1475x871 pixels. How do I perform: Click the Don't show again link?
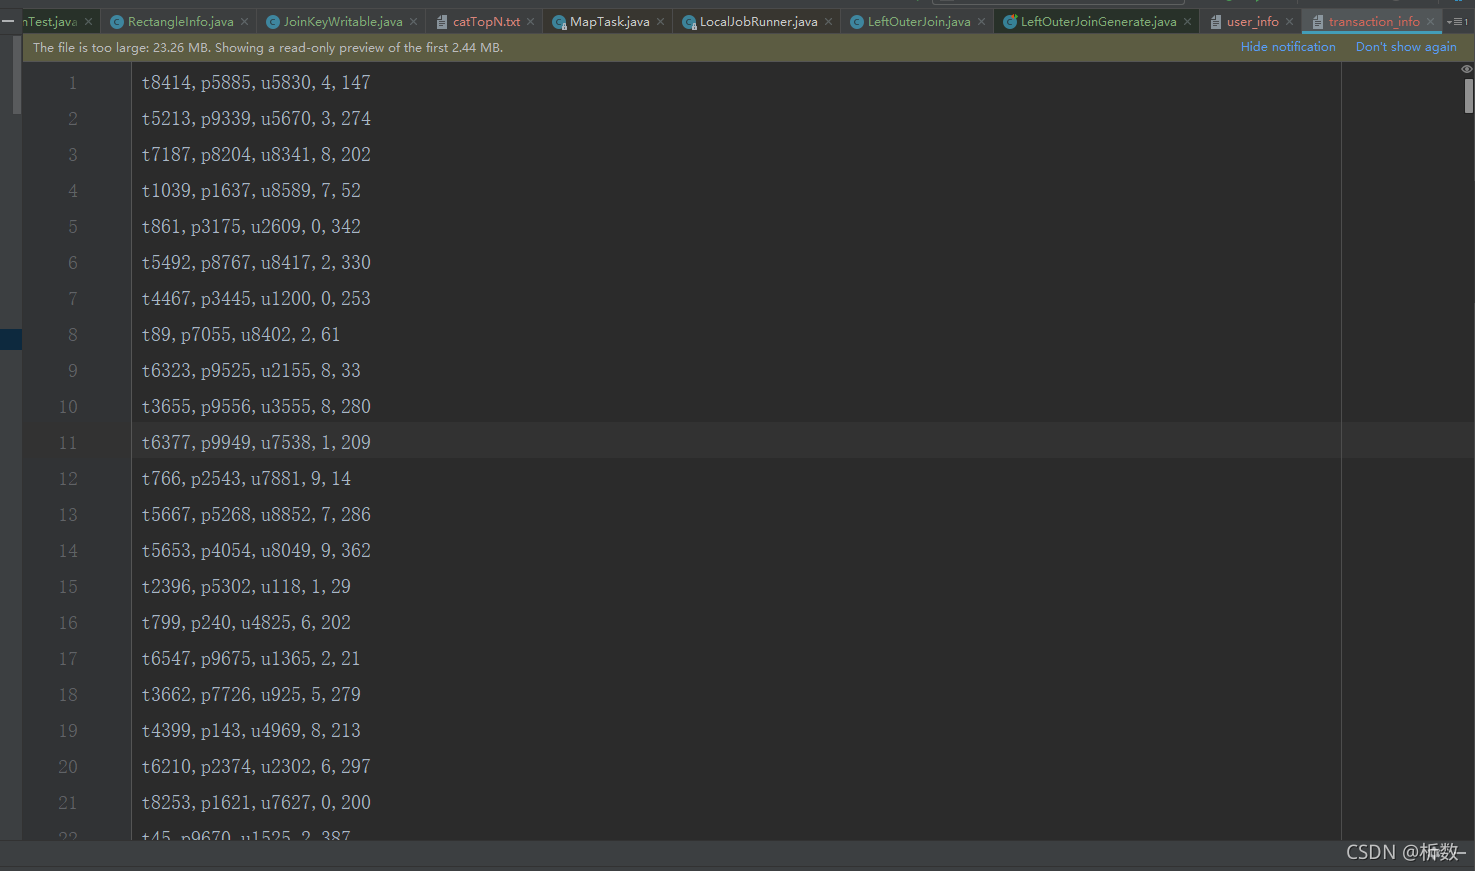click(1406, 47)
